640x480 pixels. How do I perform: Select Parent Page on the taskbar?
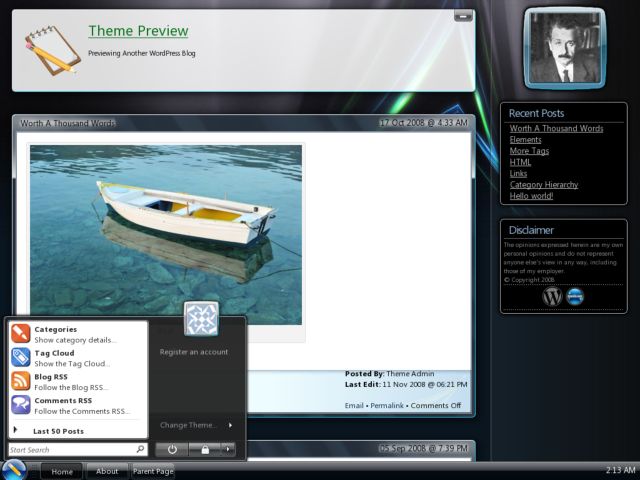pos(153,471)
